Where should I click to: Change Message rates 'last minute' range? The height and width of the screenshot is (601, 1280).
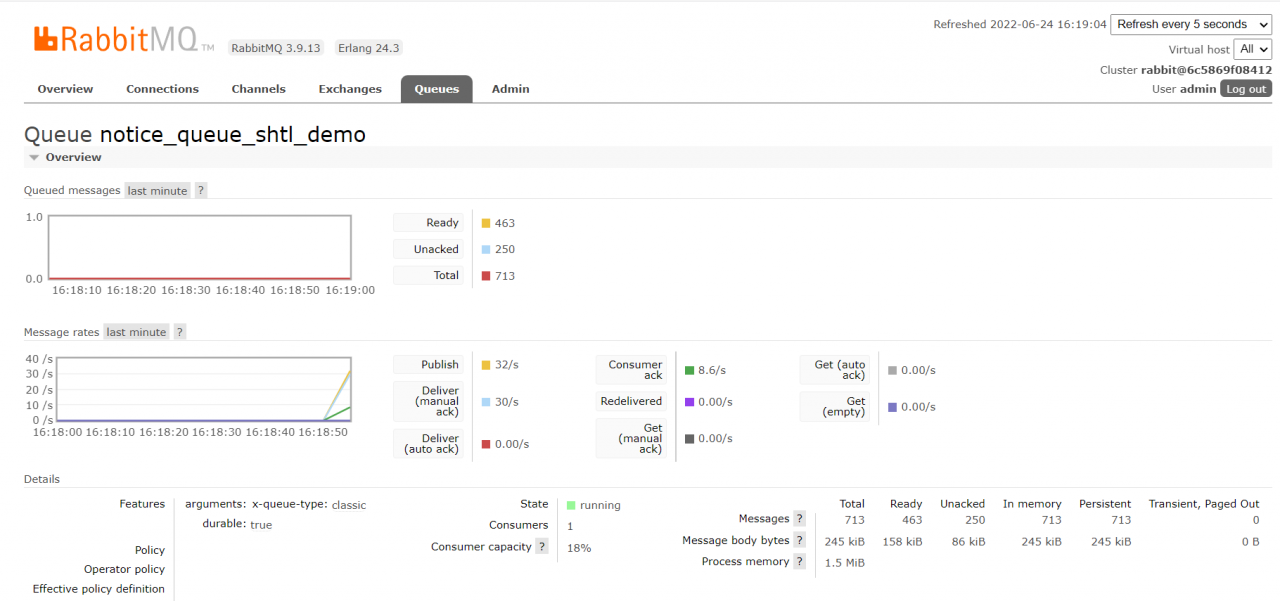[x=136, y=332]
